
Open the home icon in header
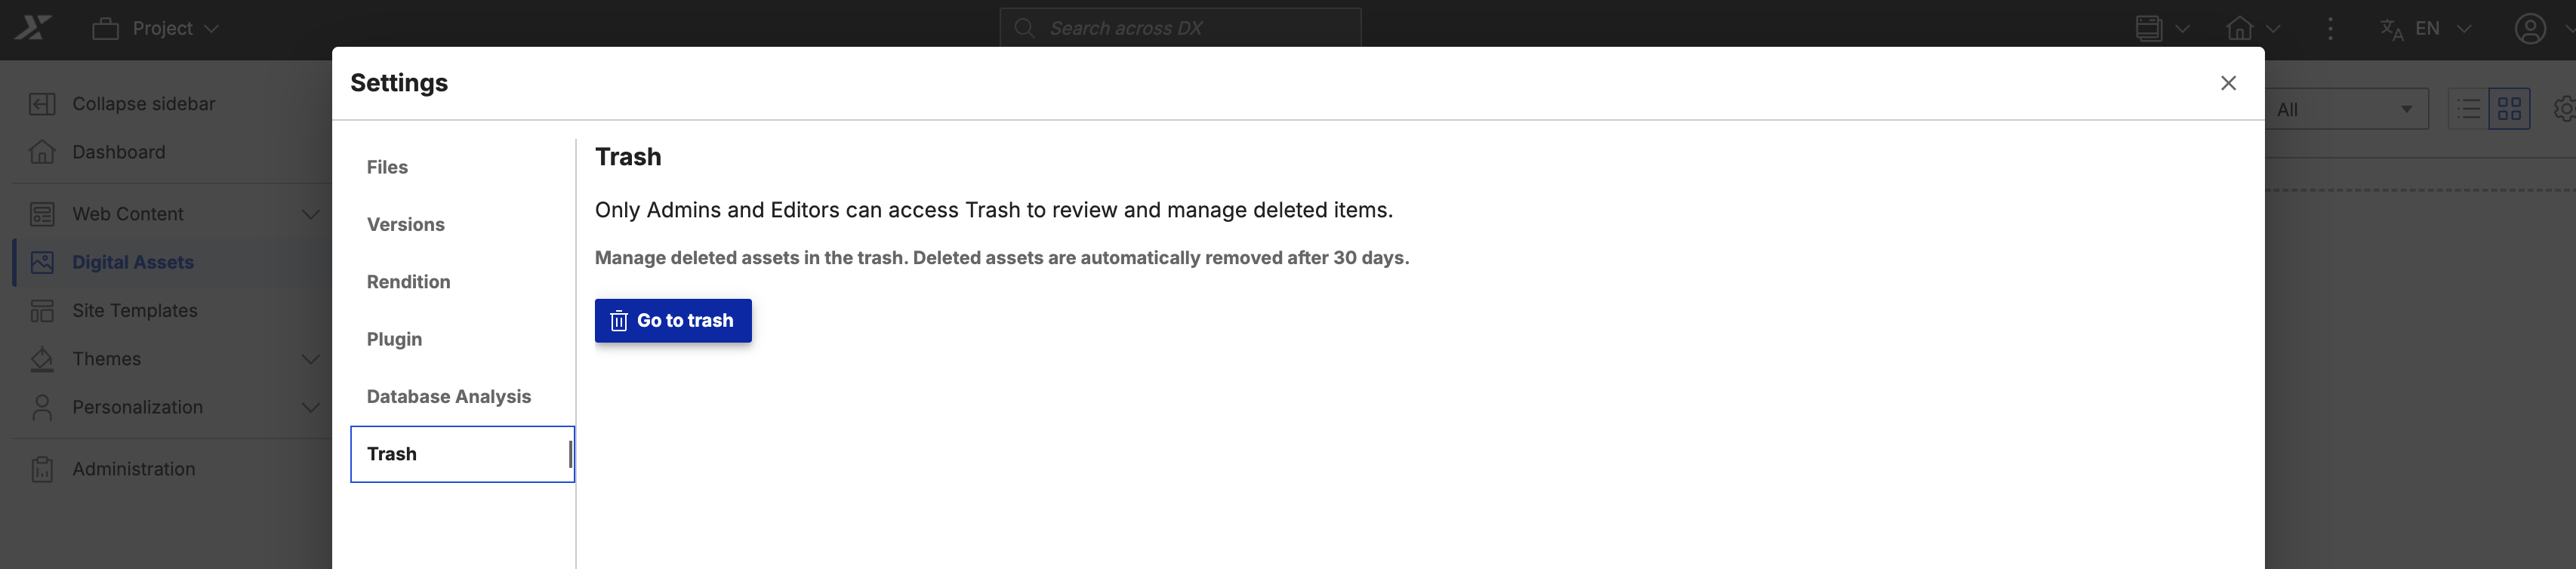pyautogui.click(x=2240, y=28)
